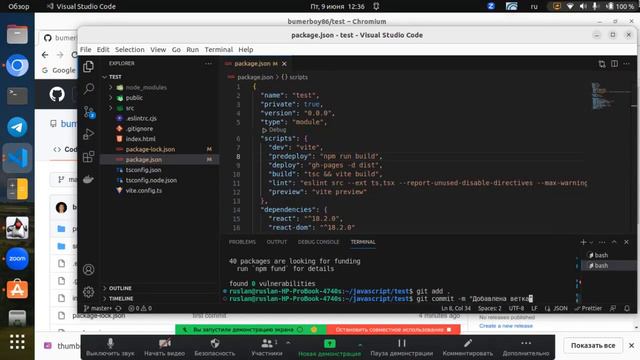Open the Selection menu

click(x=129, y=49)
